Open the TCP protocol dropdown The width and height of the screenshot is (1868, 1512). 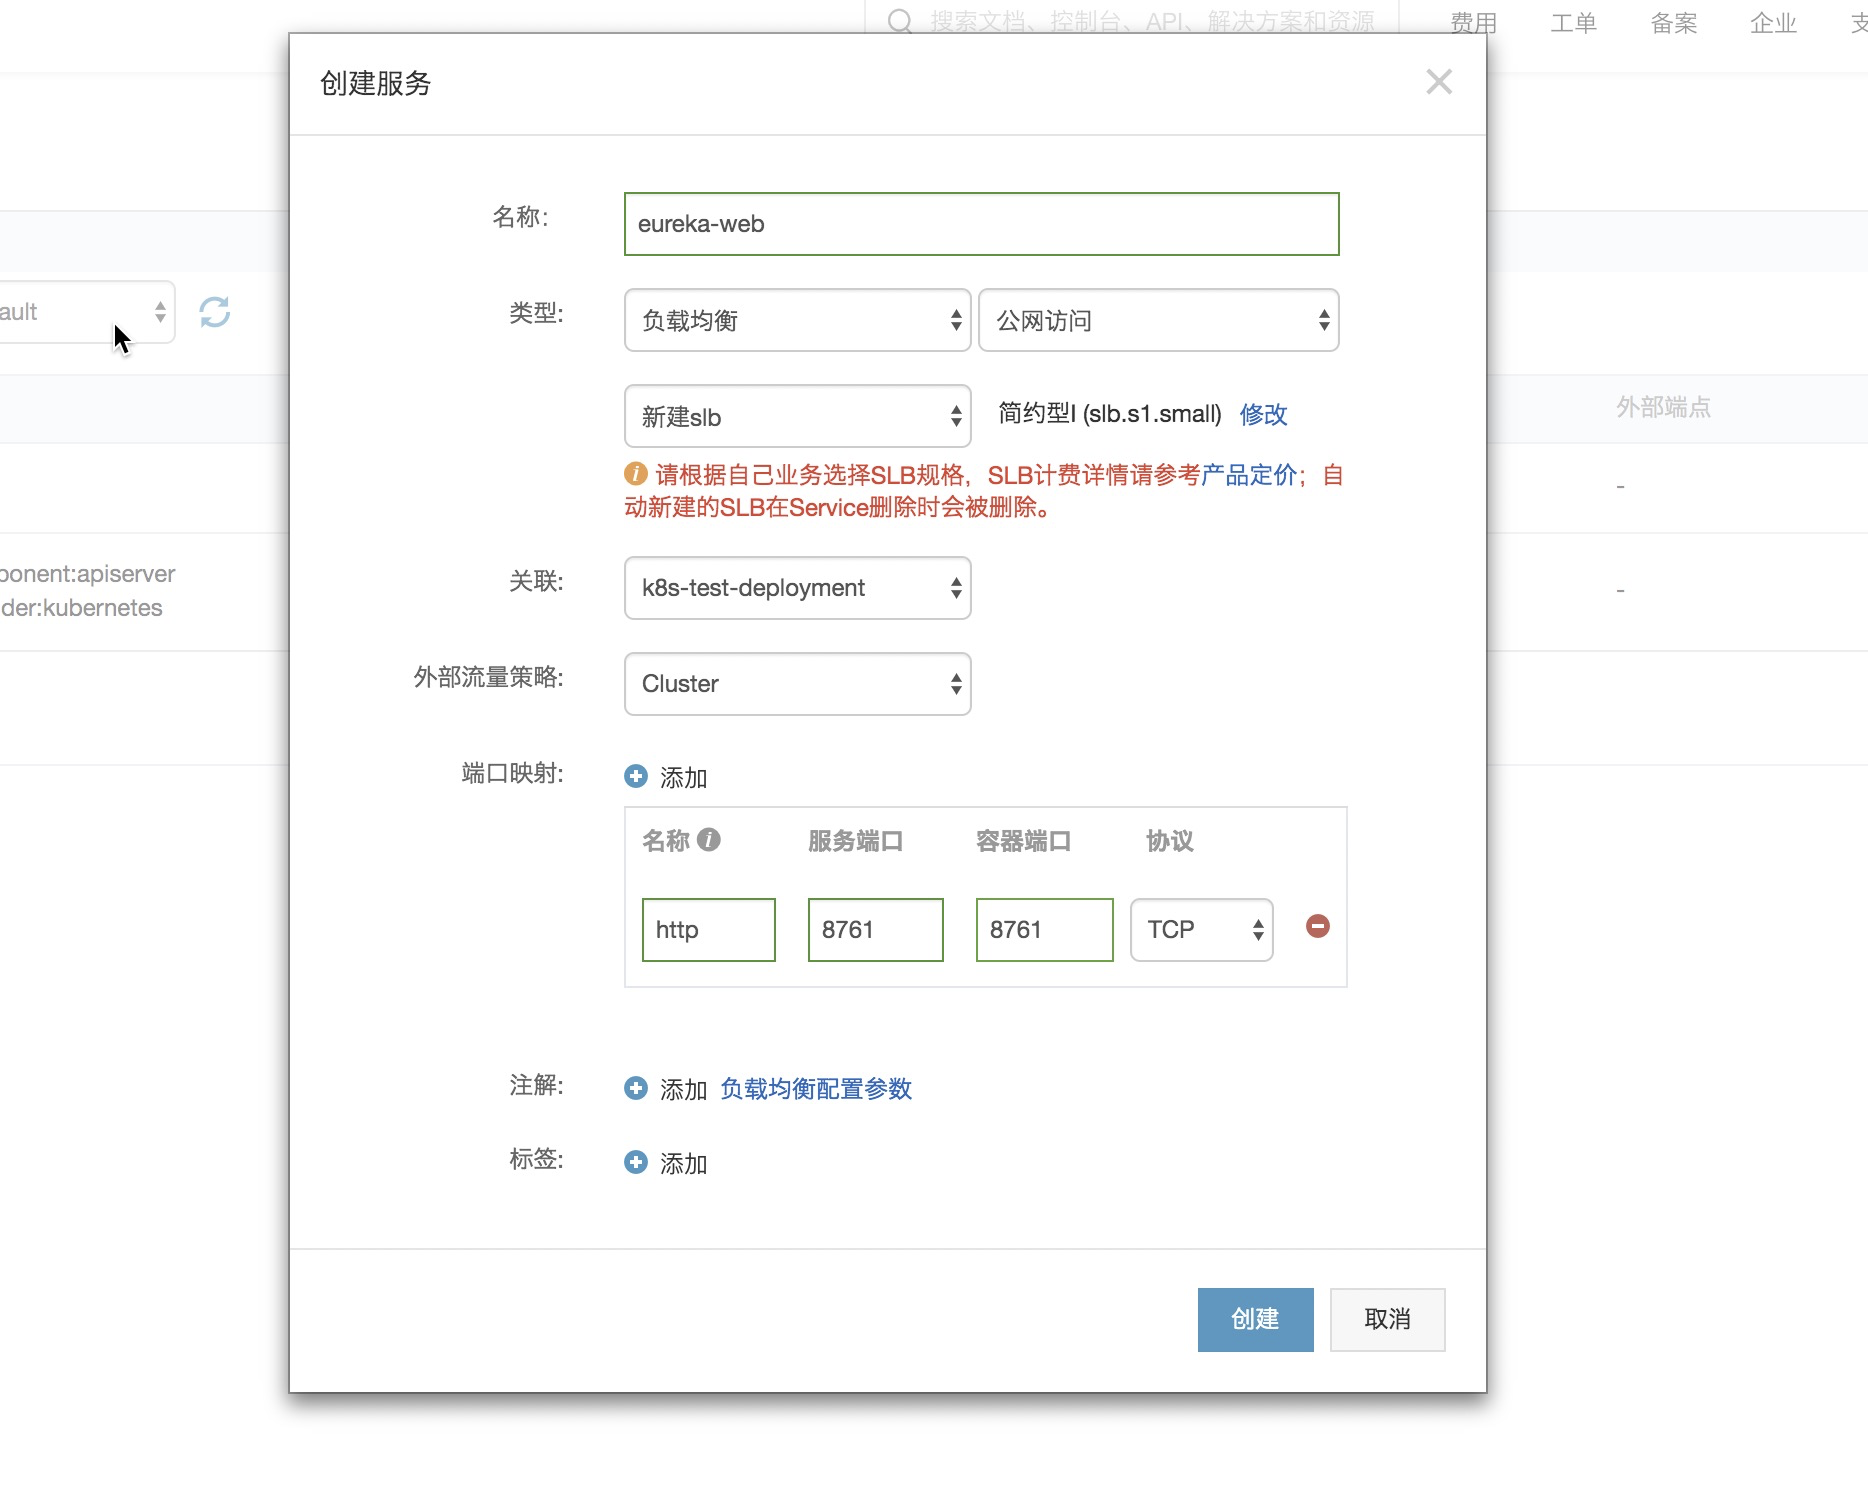point(1202,930)
